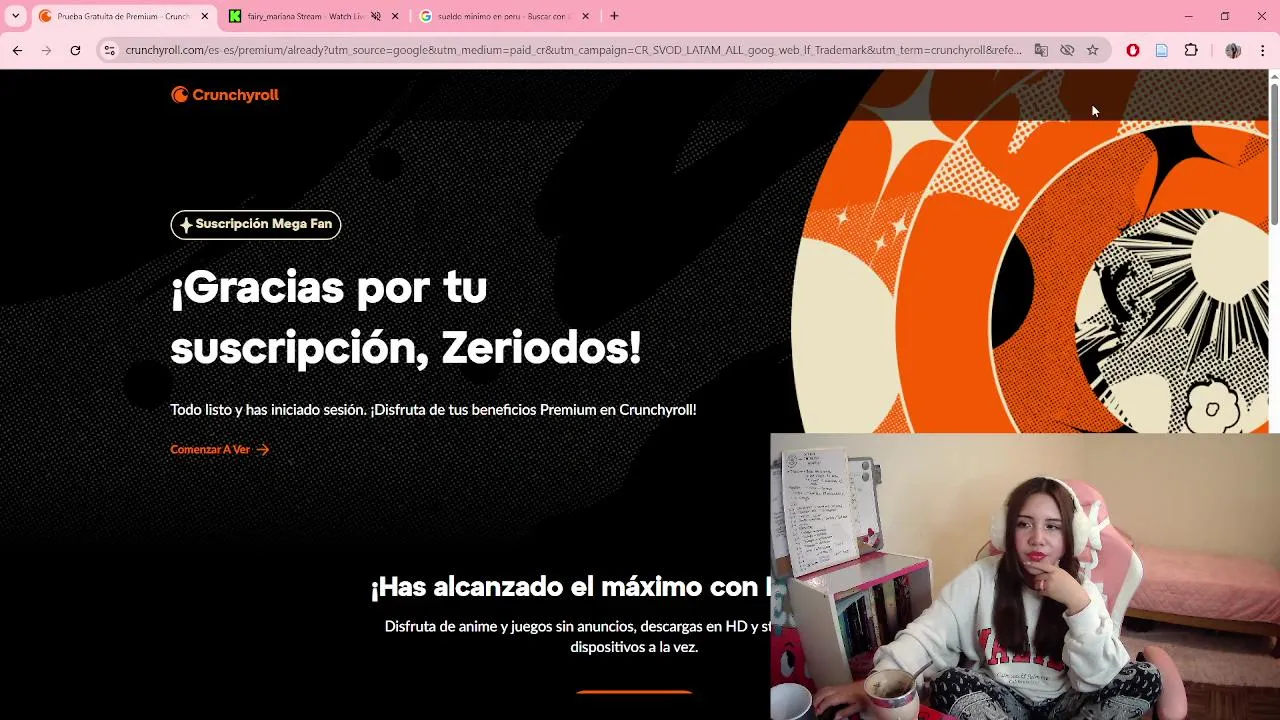Click the Todo listo y has iniciado sesión text
The width and height of the screenshot is (1280, 720).
(433, 410)
